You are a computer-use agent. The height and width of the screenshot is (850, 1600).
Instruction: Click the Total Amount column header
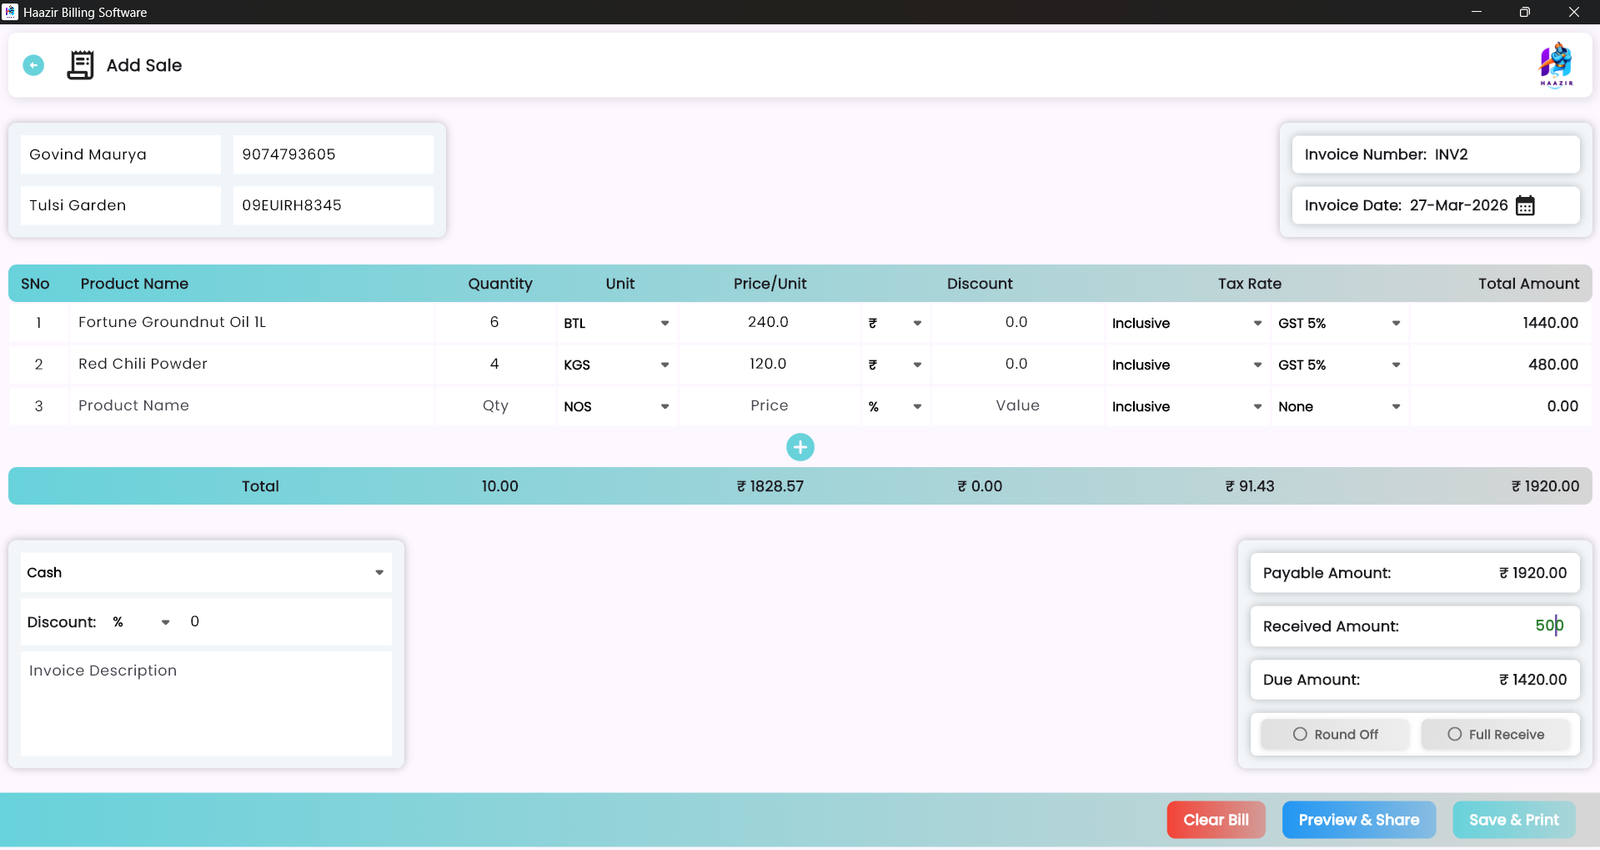coord(1528,284)
